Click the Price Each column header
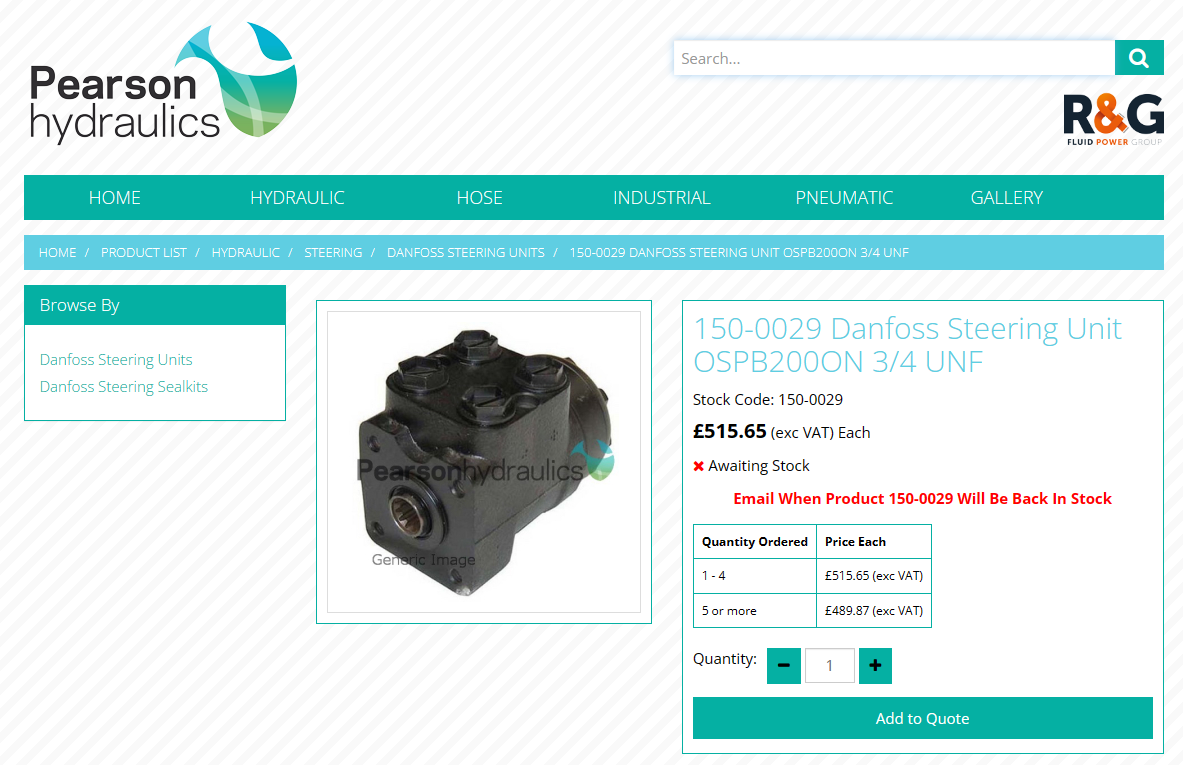This screenshot has height=765, width=1183. (874, 542)
